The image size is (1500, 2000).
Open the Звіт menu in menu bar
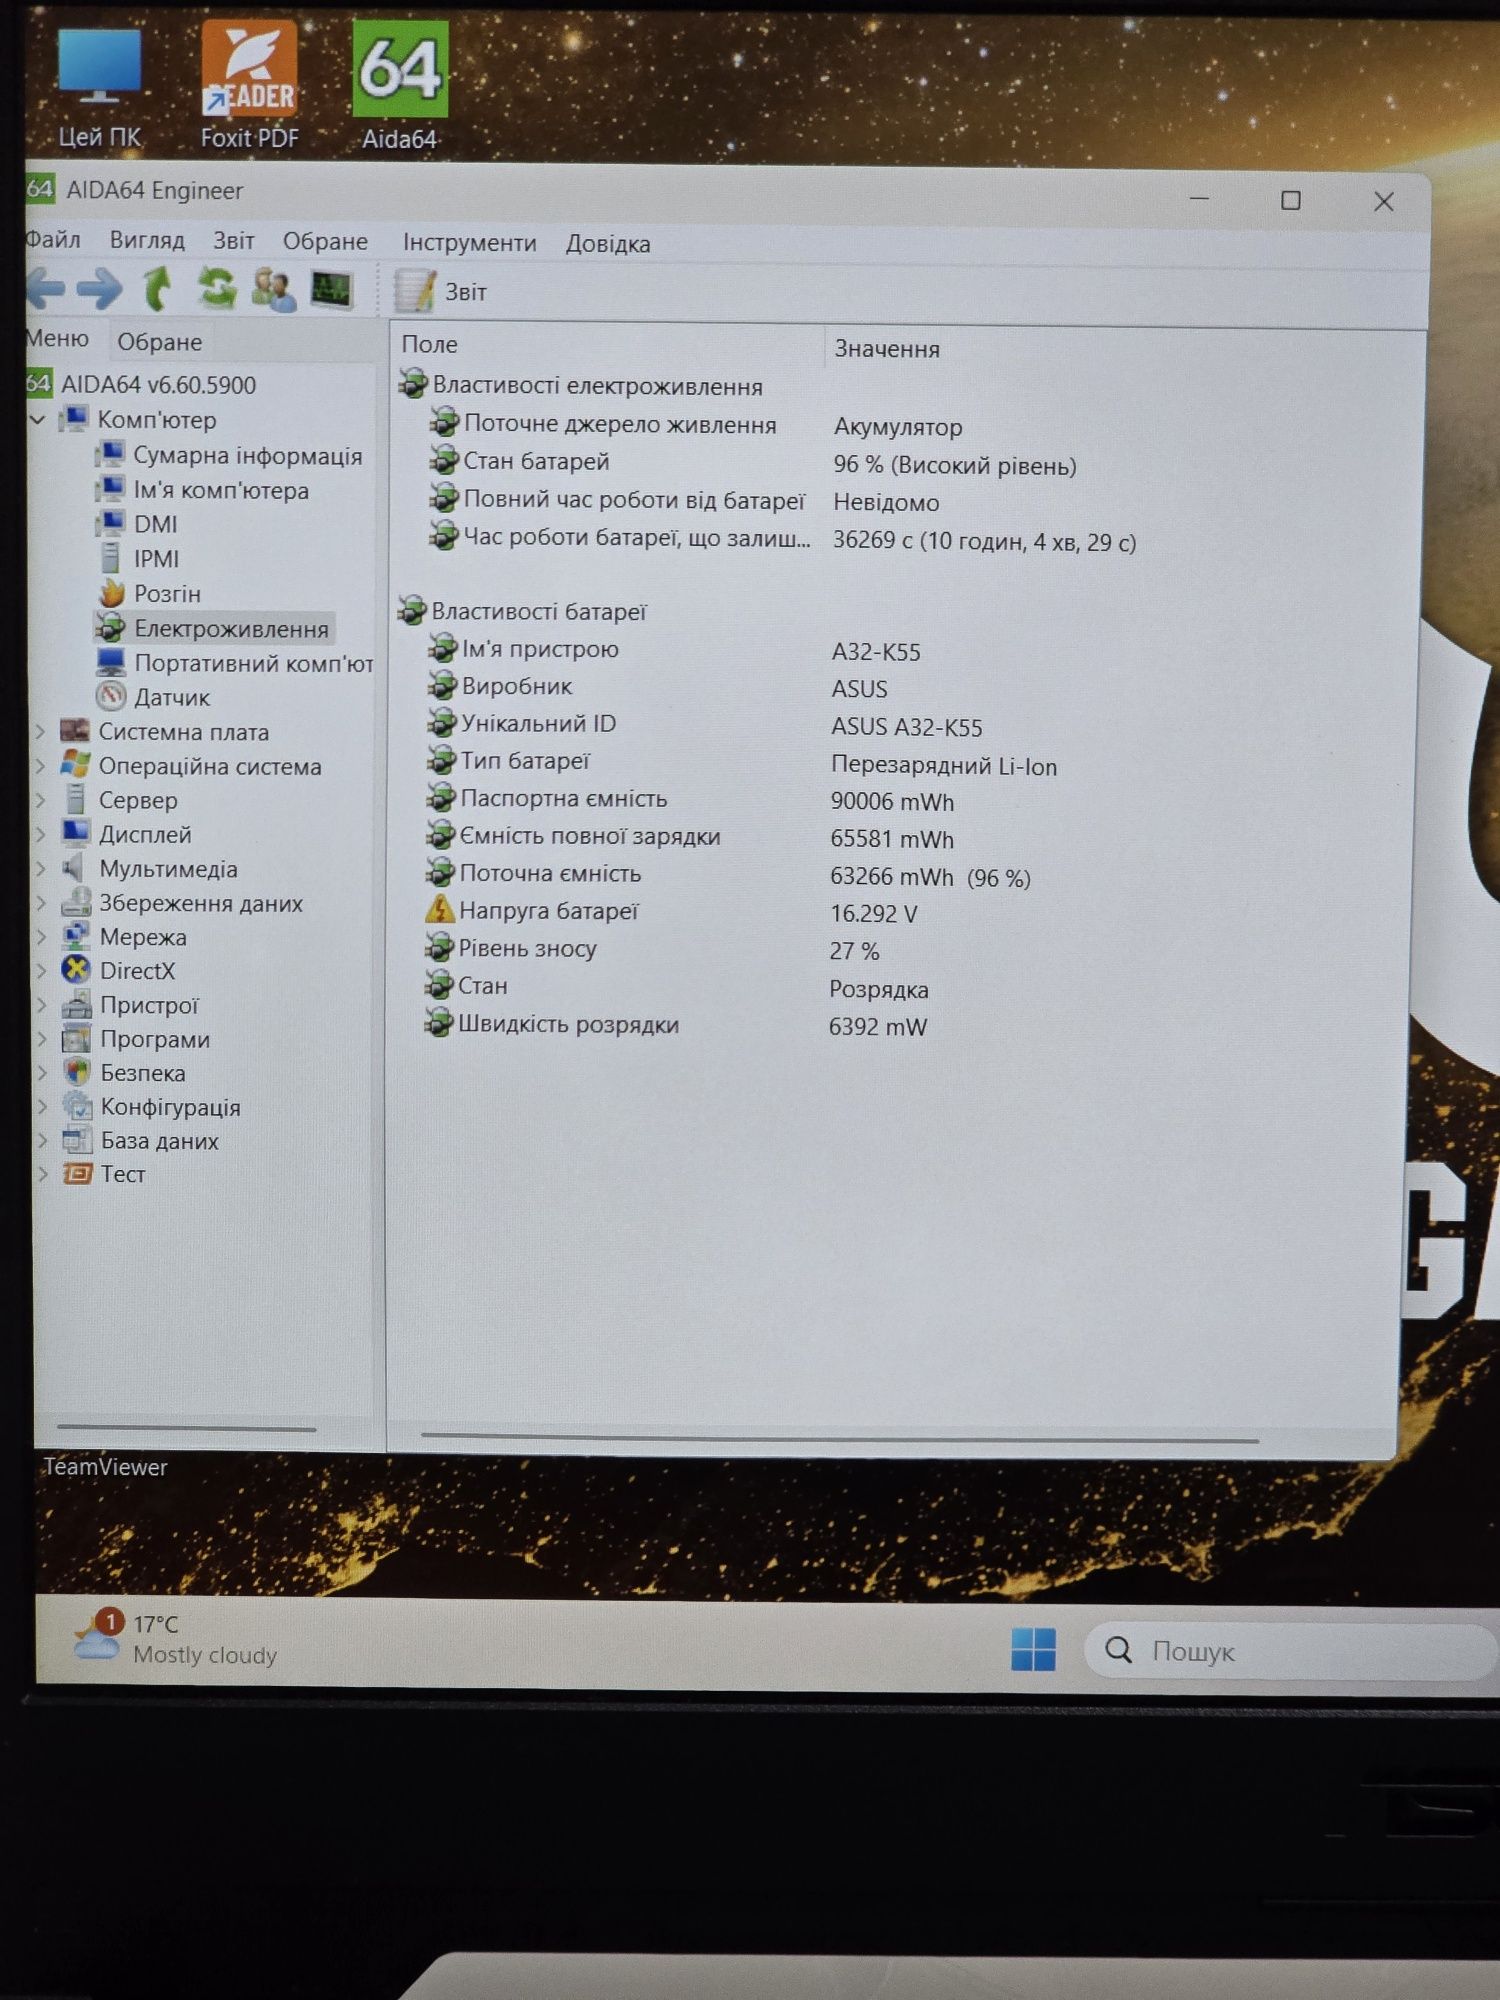click(233, 241)
